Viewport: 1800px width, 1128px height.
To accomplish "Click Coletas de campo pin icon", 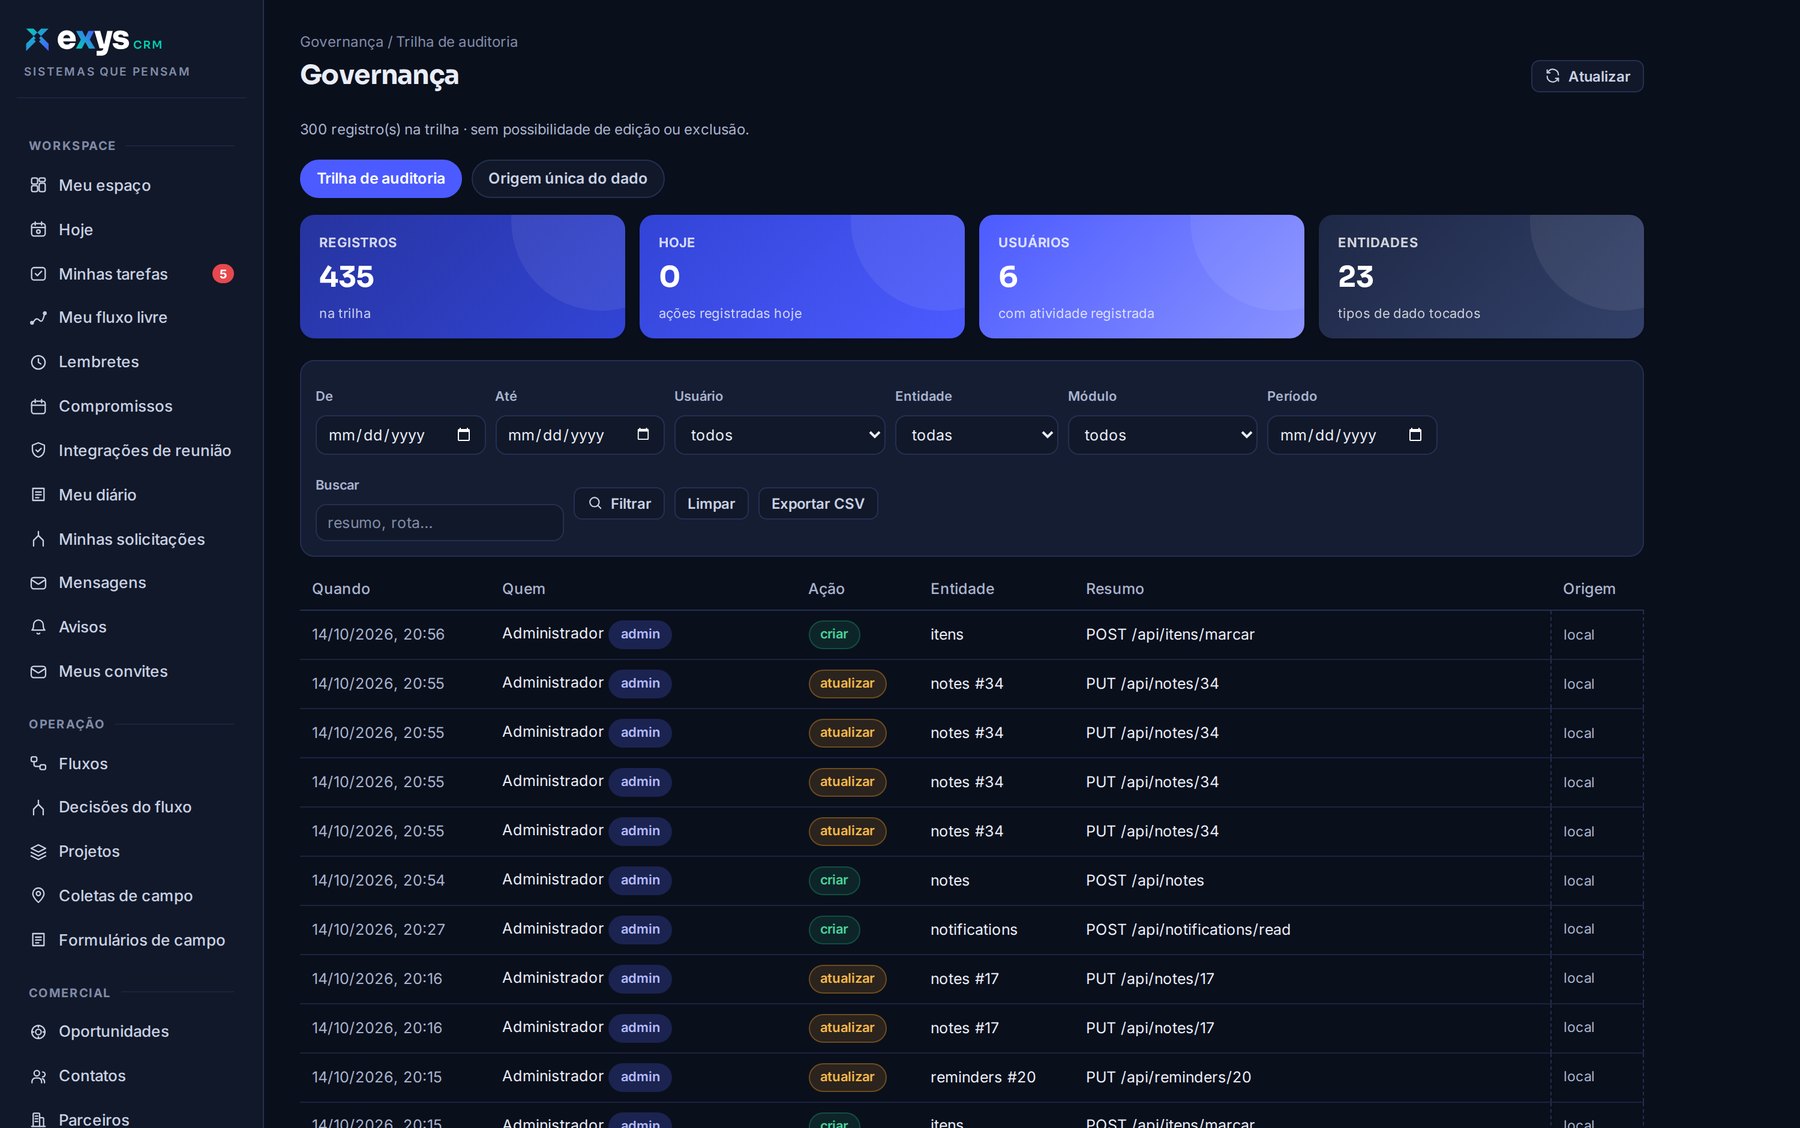I will [x=38, y=896].
